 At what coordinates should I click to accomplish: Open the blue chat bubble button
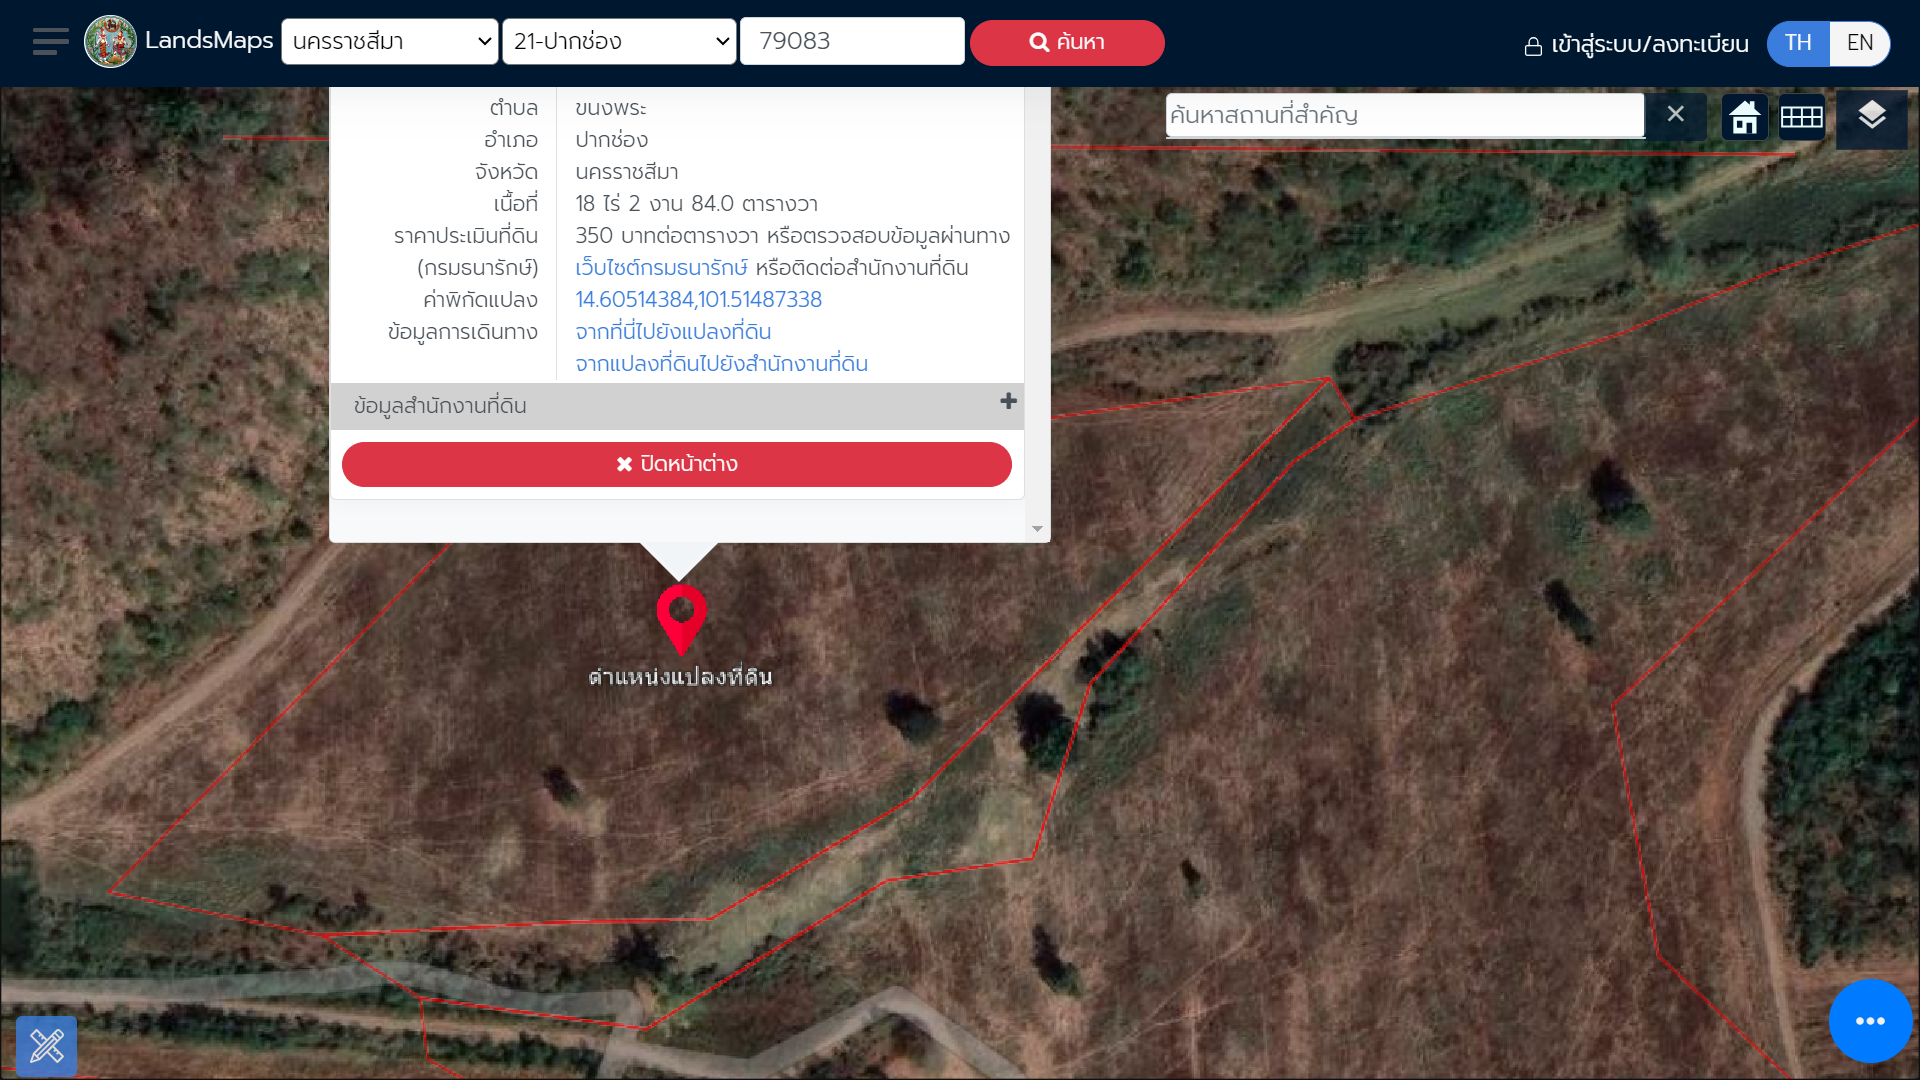[x=1870, y=1021]
